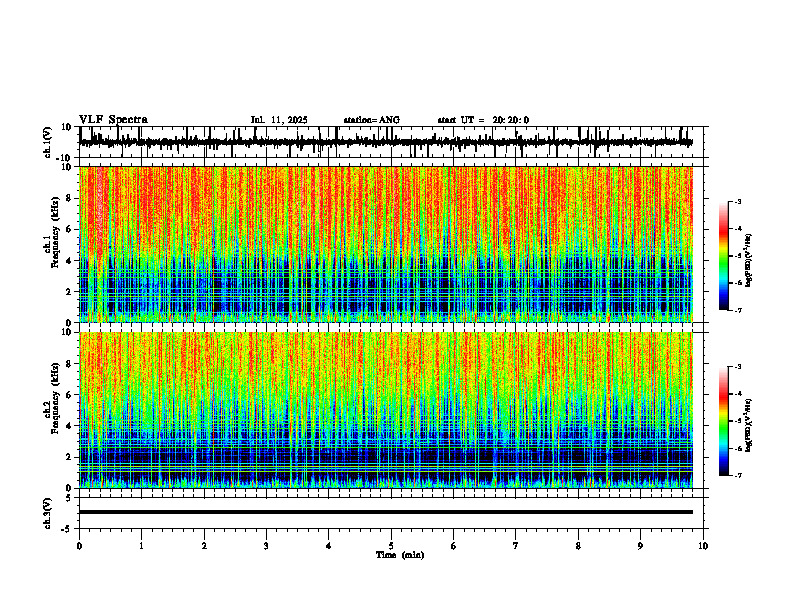This screenshot has height=612, width=792.
Task: Click time axis tick label "3"
Action: 266,546
